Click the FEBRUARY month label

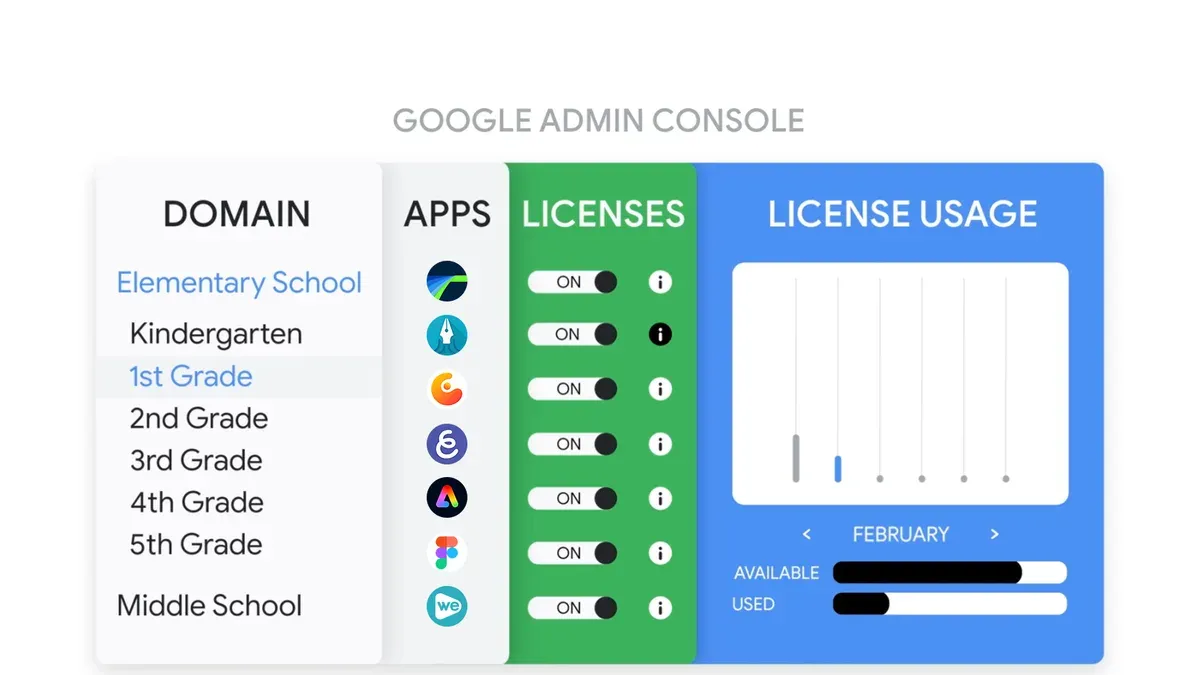point(901,534)
